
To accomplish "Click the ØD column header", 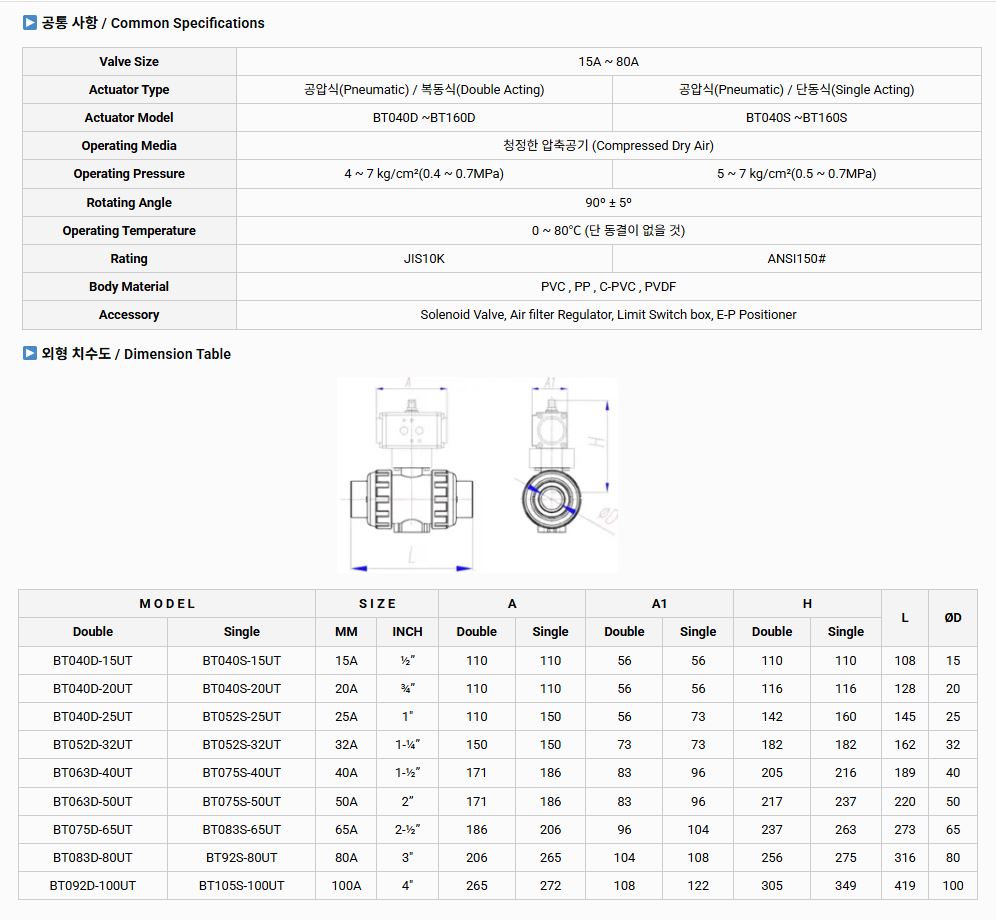I will click(952, 618).
